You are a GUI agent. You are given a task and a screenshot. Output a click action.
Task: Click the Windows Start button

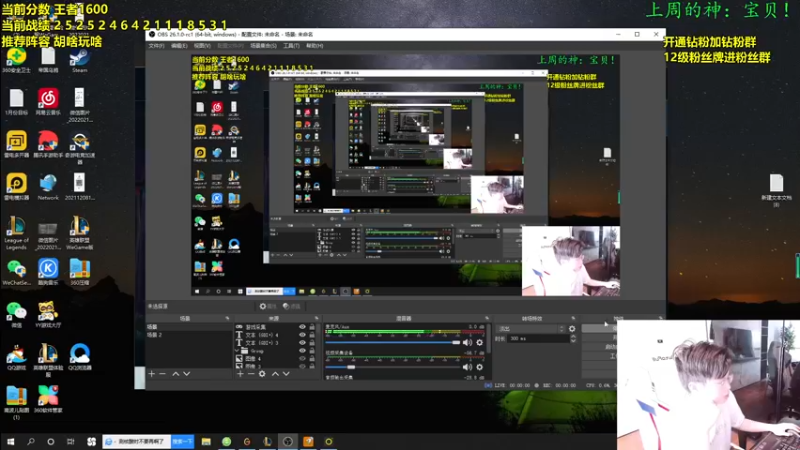point(11,441)
